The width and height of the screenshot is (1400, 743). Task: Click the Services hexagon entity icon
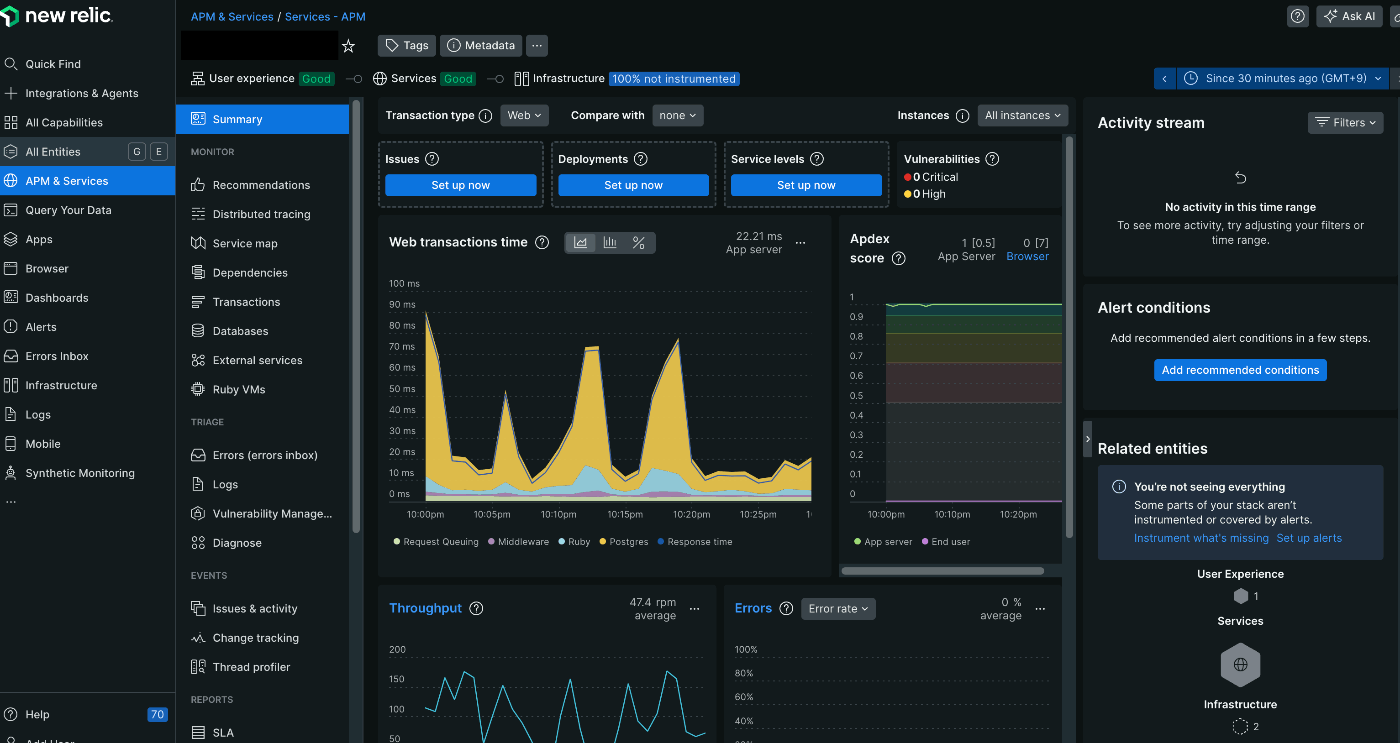tap(1240, 664)
